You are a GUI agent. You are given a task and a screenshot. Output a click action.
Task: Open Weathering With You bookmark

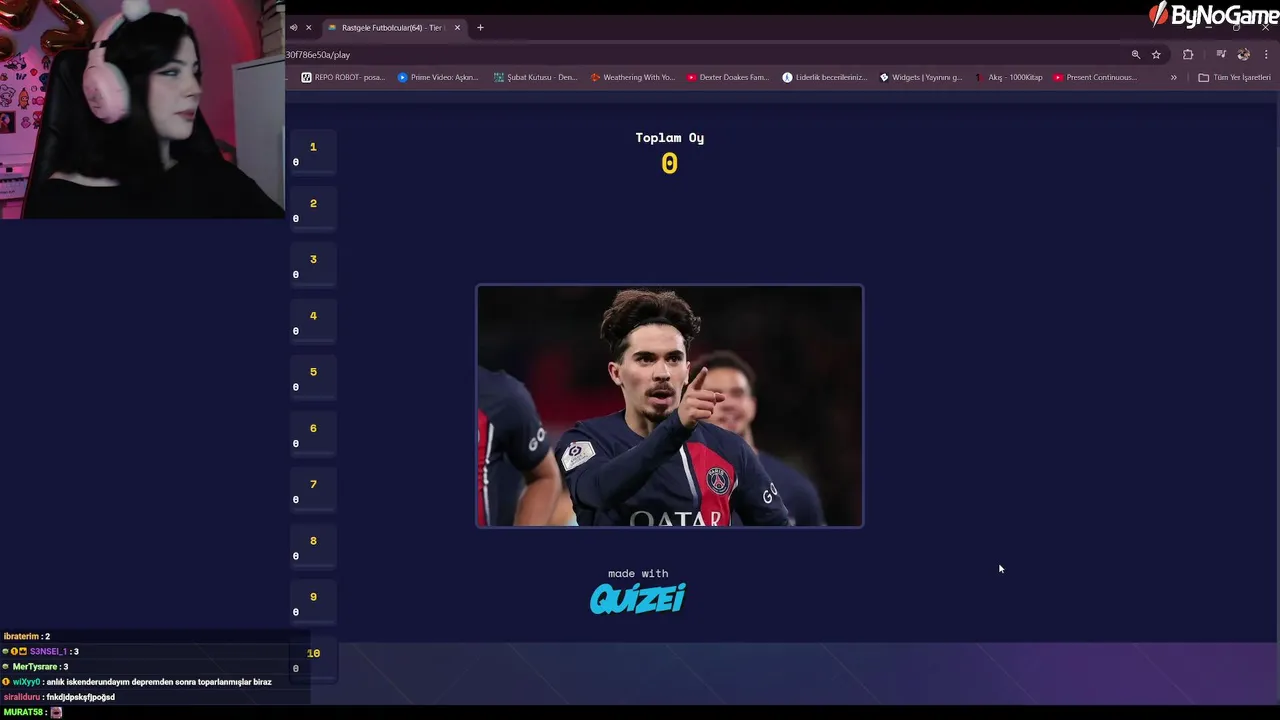[x=632, y=77]
